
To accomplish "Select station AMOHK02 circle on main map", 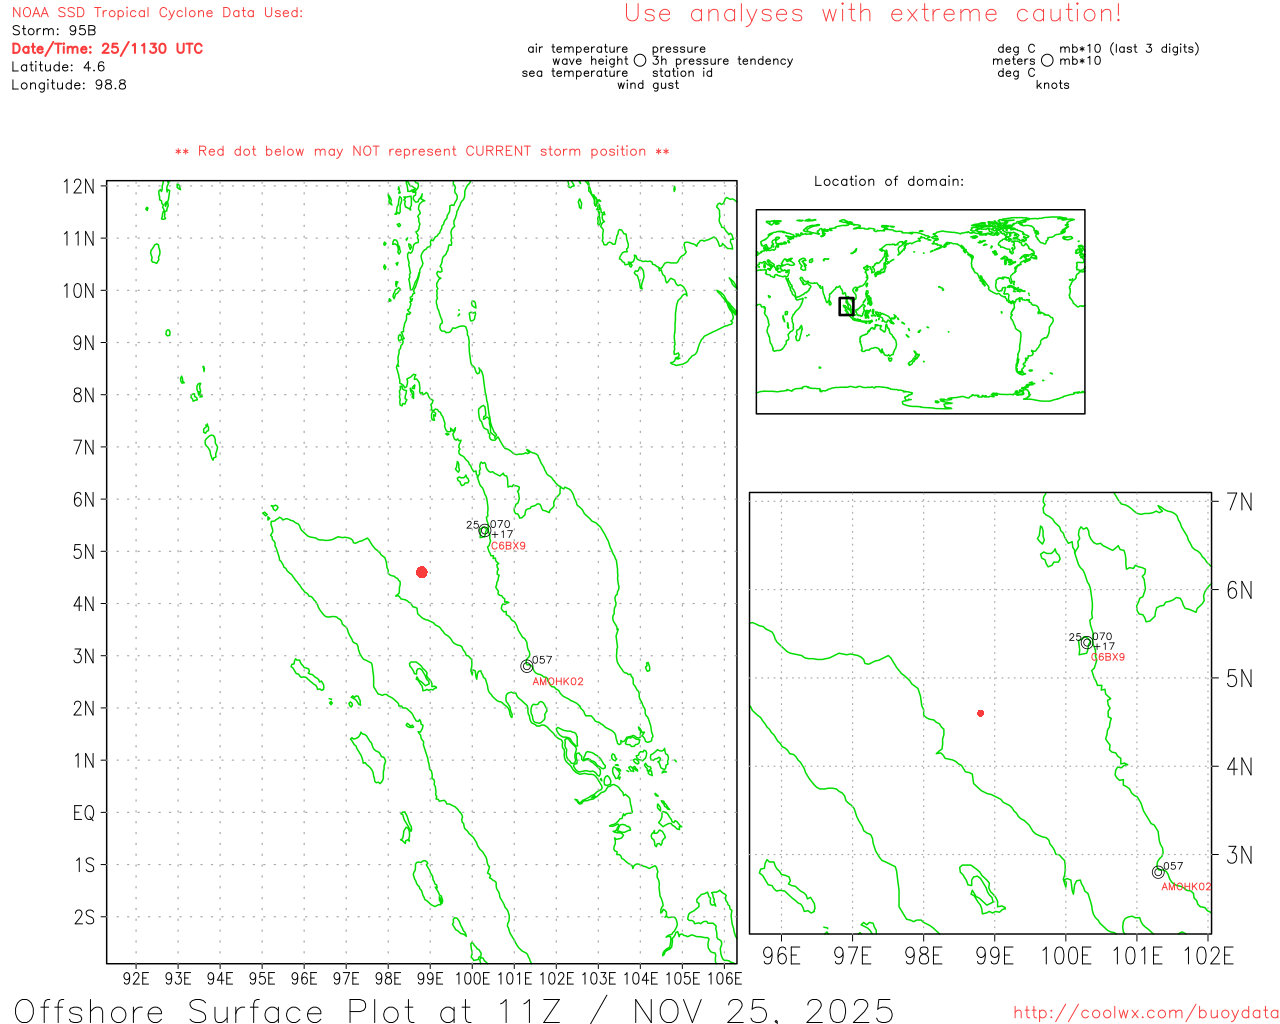I will coord(527,666).
